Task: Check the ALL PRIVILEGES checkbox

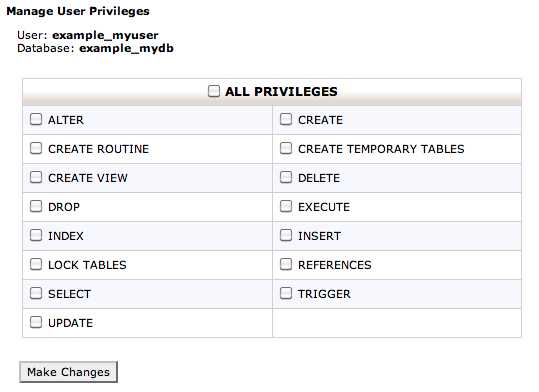Action: click(x=214, y=91)
